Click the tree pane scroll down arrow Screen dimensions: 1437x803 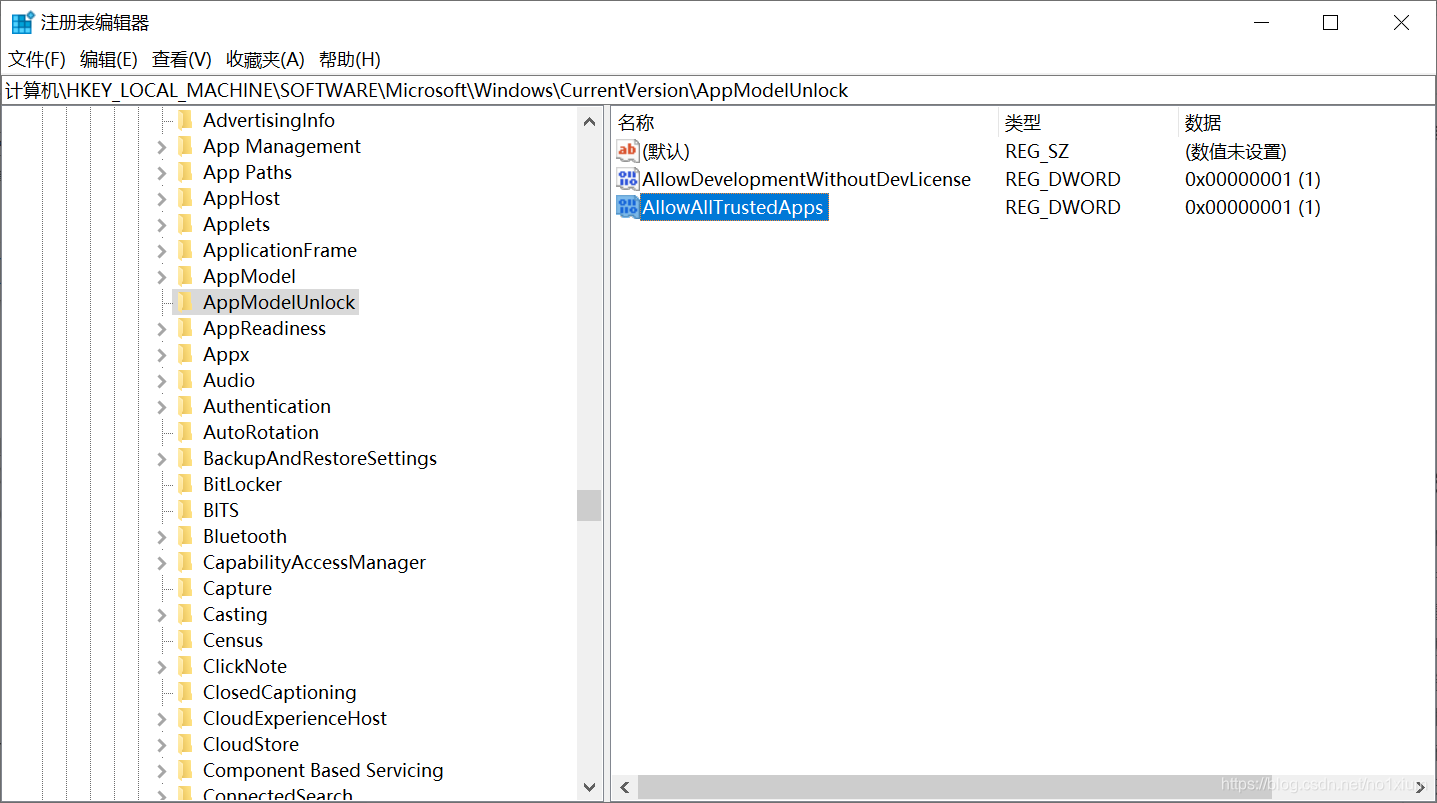coord(589,787)
